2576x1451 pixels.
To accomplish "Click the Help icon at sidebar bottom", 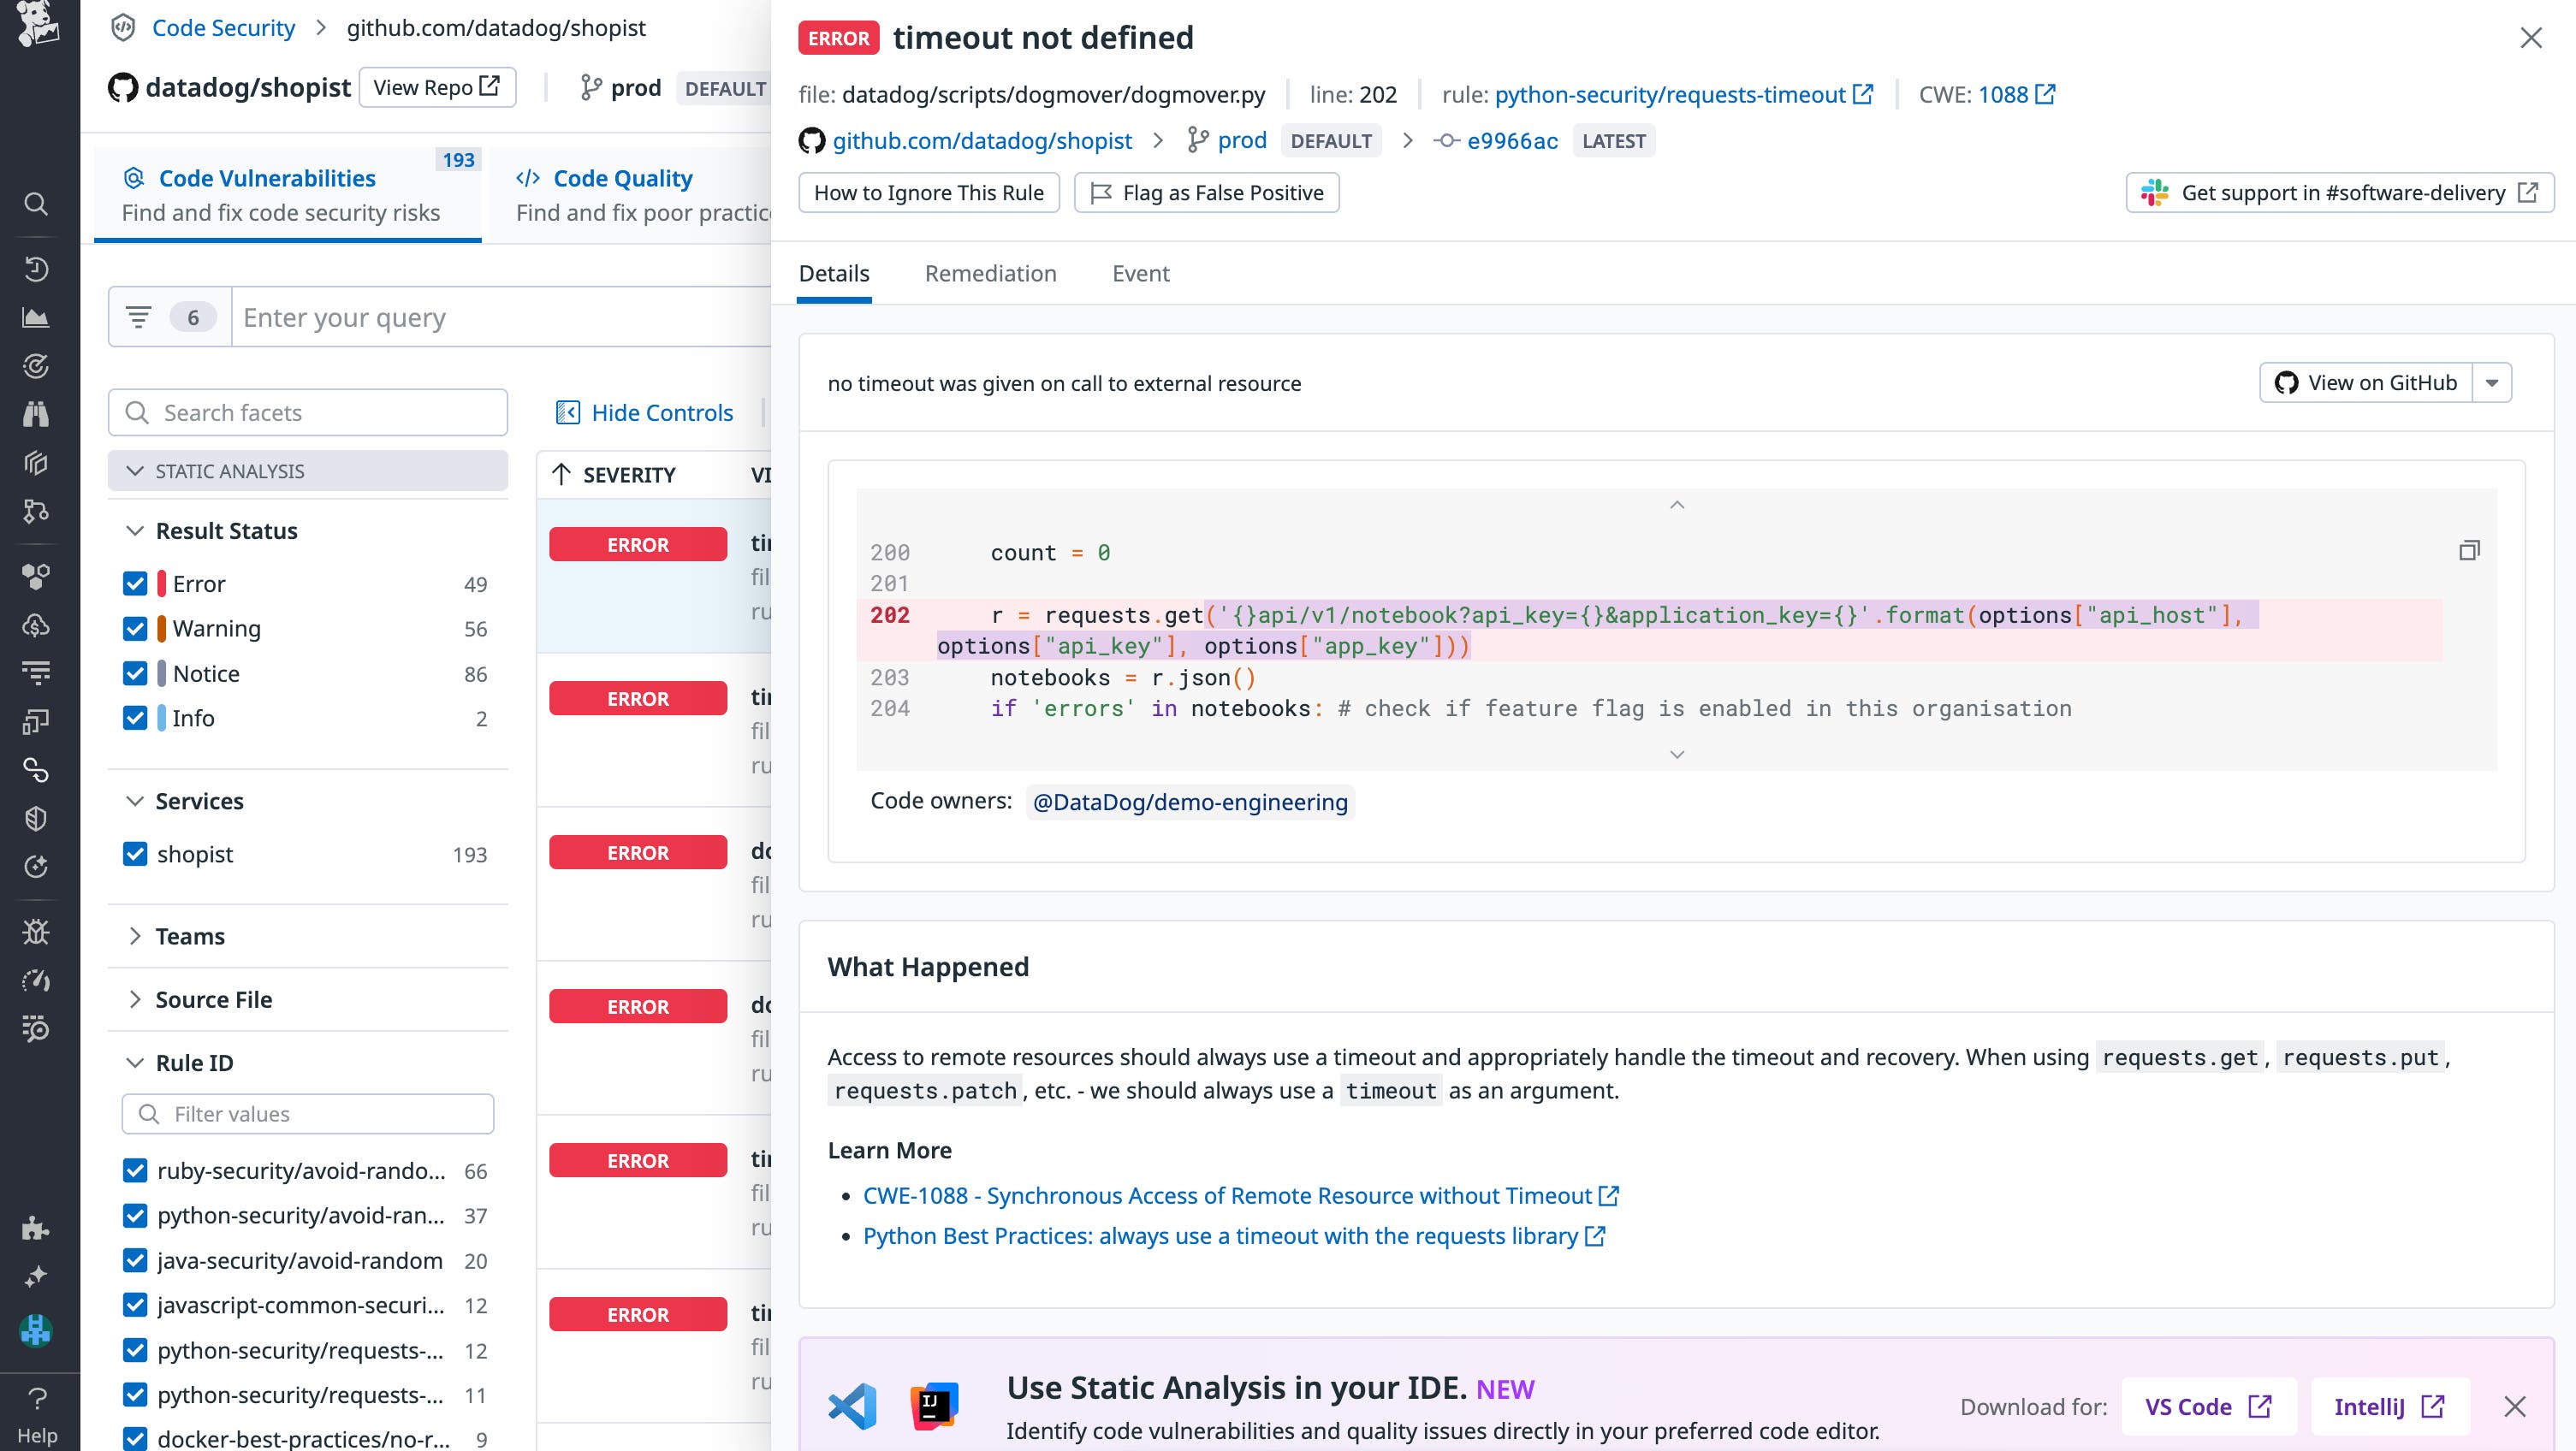I will pos(37,1400).
